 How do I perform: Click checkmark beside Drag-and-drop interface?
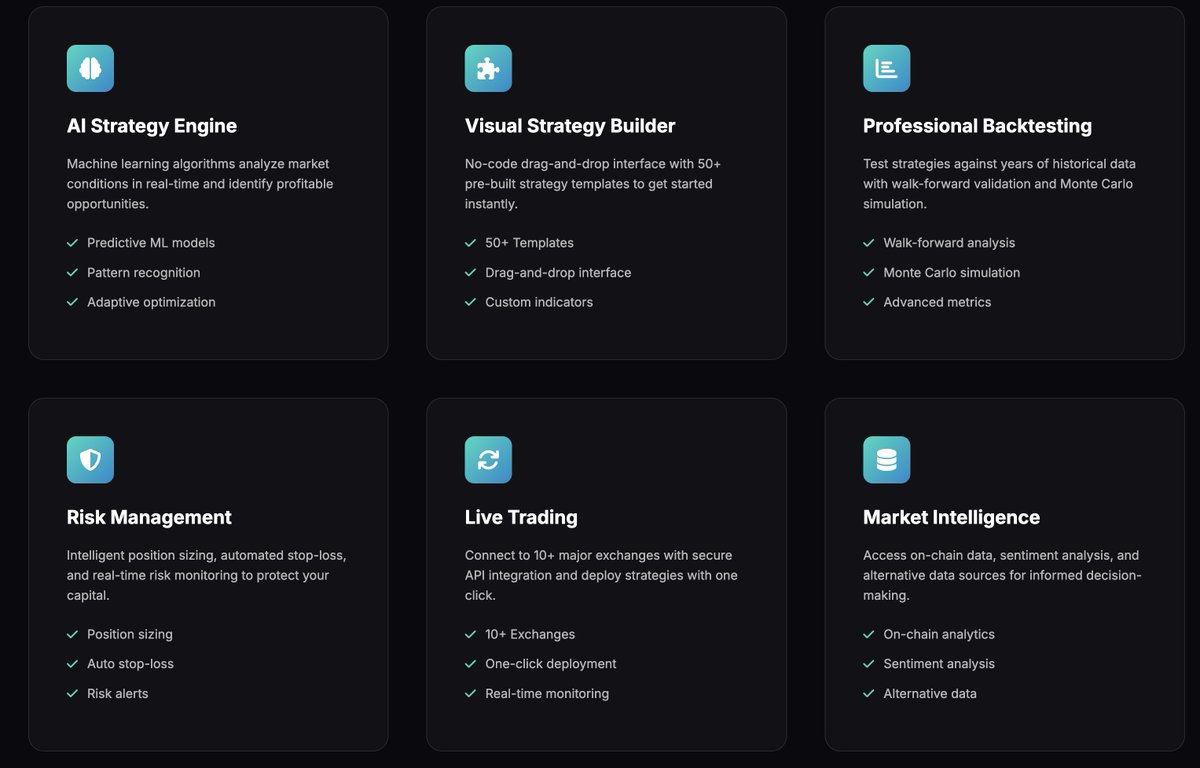pos(470,273)
